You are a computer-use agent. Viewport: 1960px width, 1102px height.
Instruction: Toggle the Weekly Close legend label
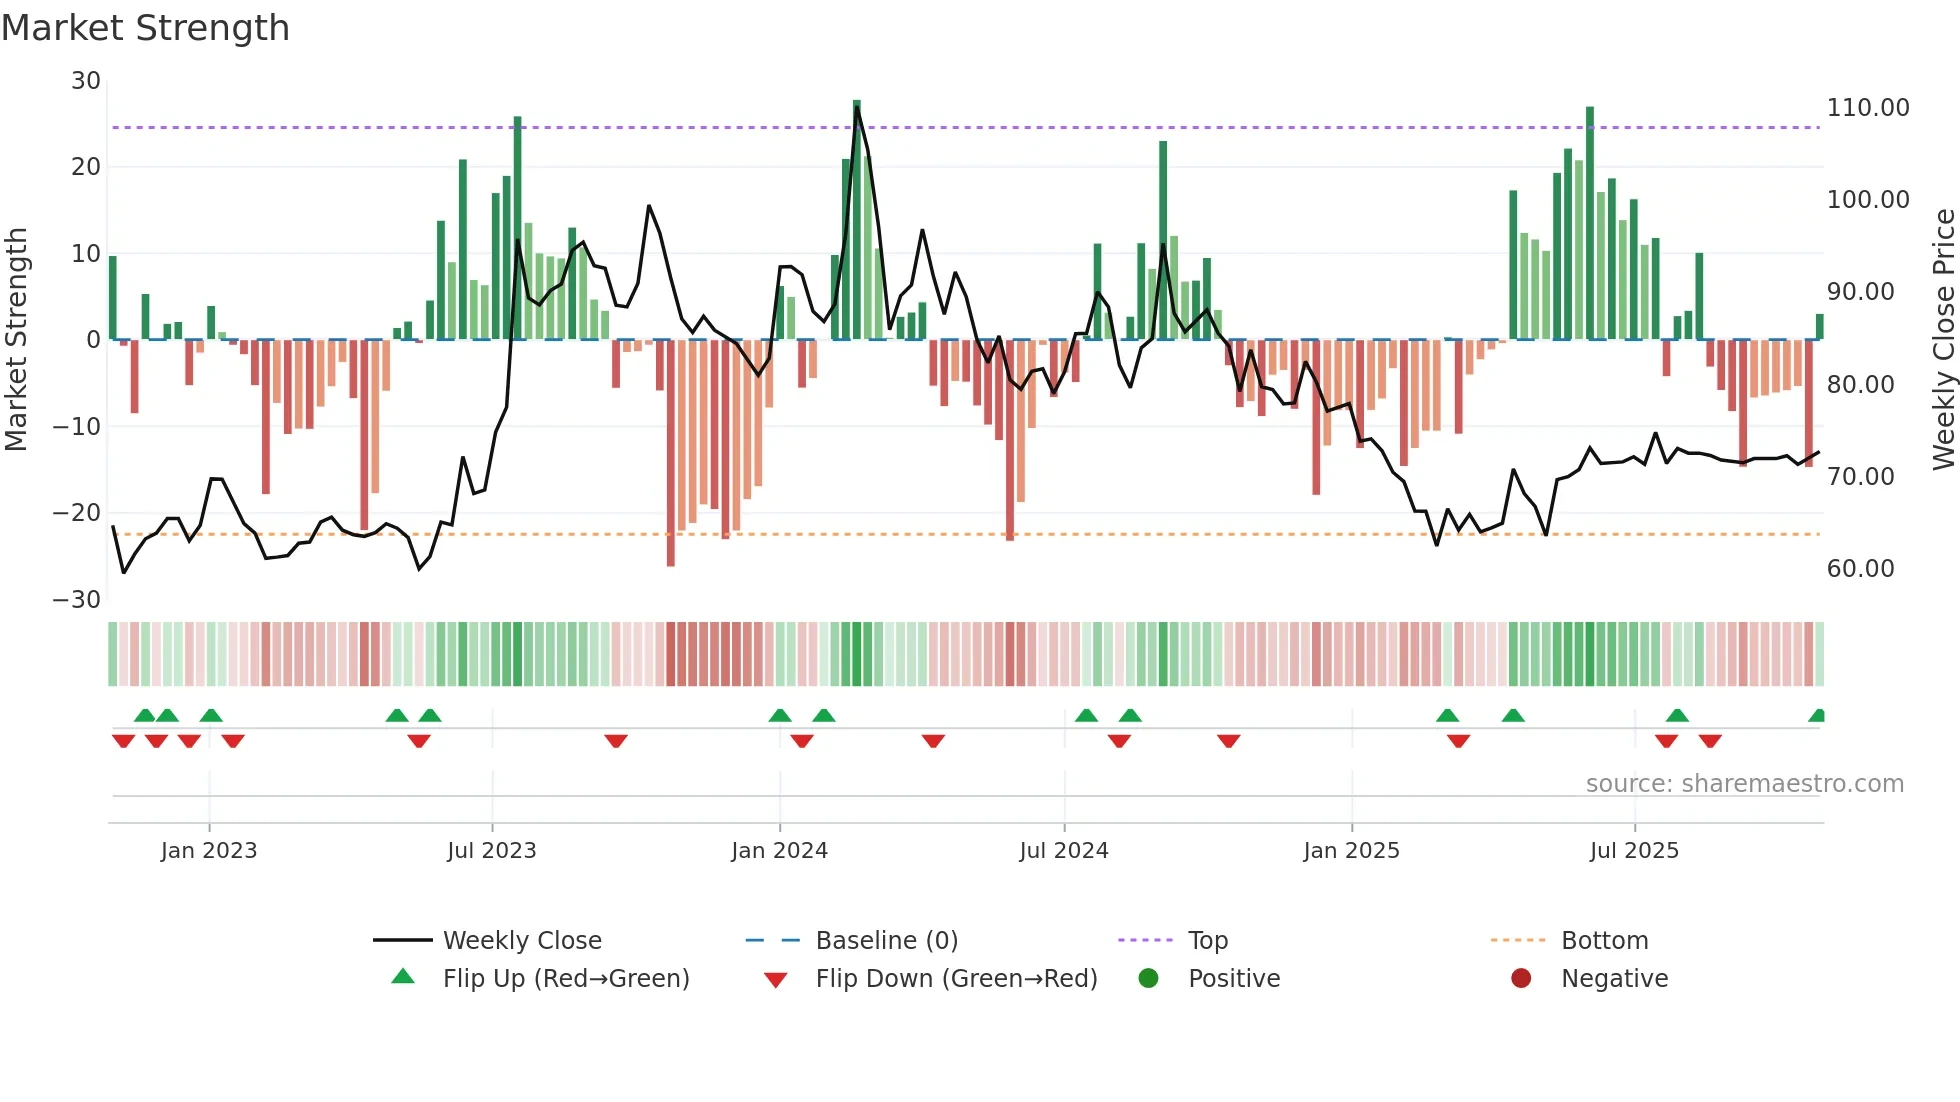[x=522, y=940]
